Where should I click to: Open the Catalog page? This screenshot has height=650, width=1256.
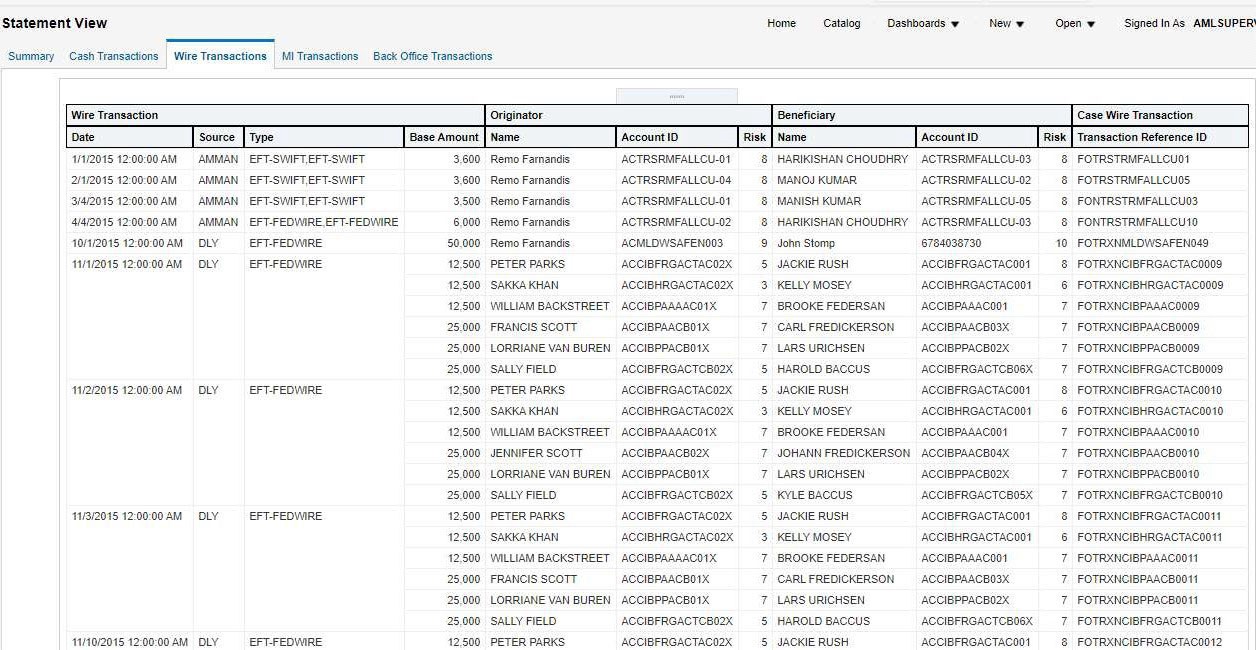click(841, 22)
